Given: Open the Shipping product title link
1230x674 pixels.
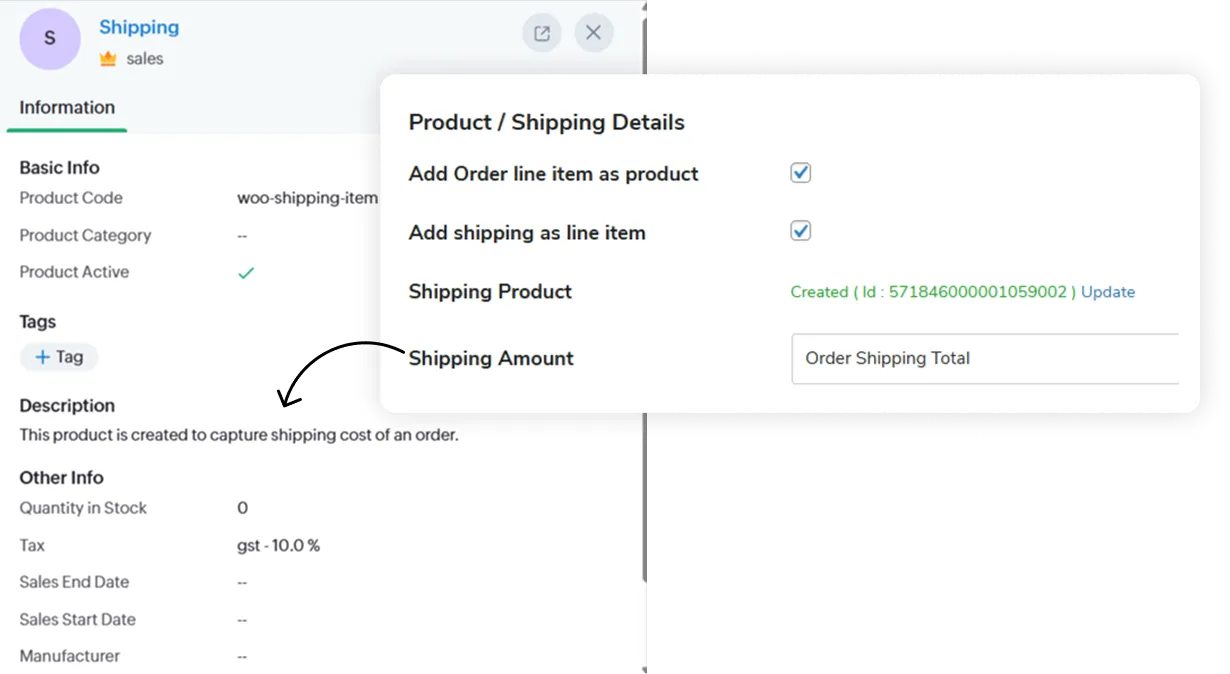Looking at the screenshot, I should [139, 27].
